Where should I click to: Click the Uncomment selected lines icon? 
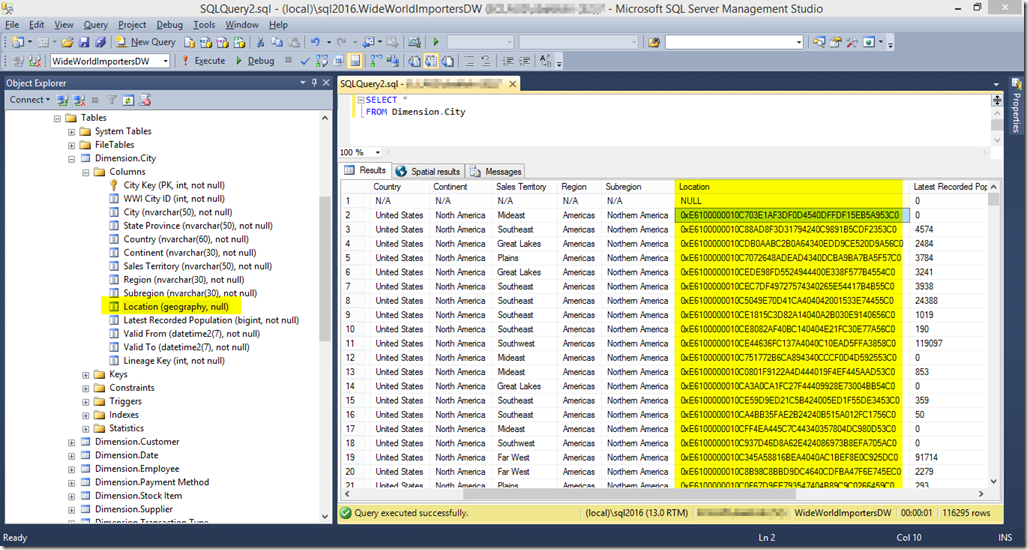click(x=486, y=61)
